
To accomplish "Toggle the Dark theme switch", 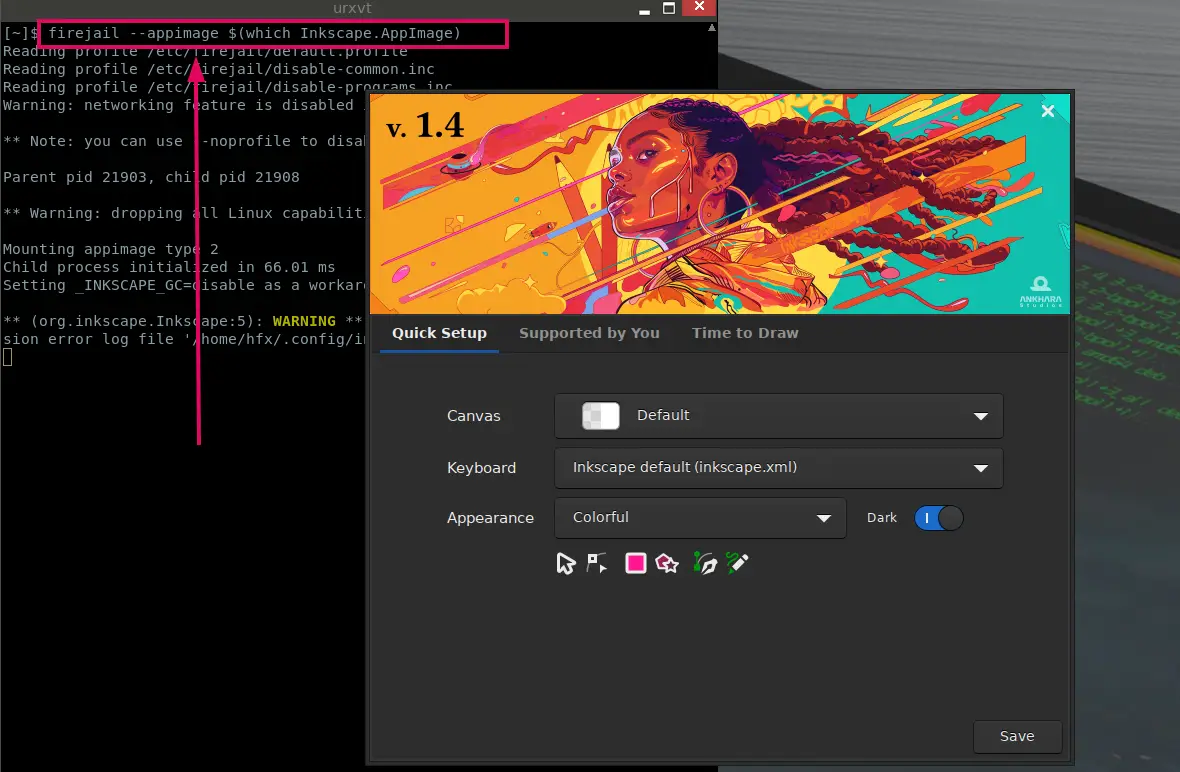I will (x=938, y=518).
